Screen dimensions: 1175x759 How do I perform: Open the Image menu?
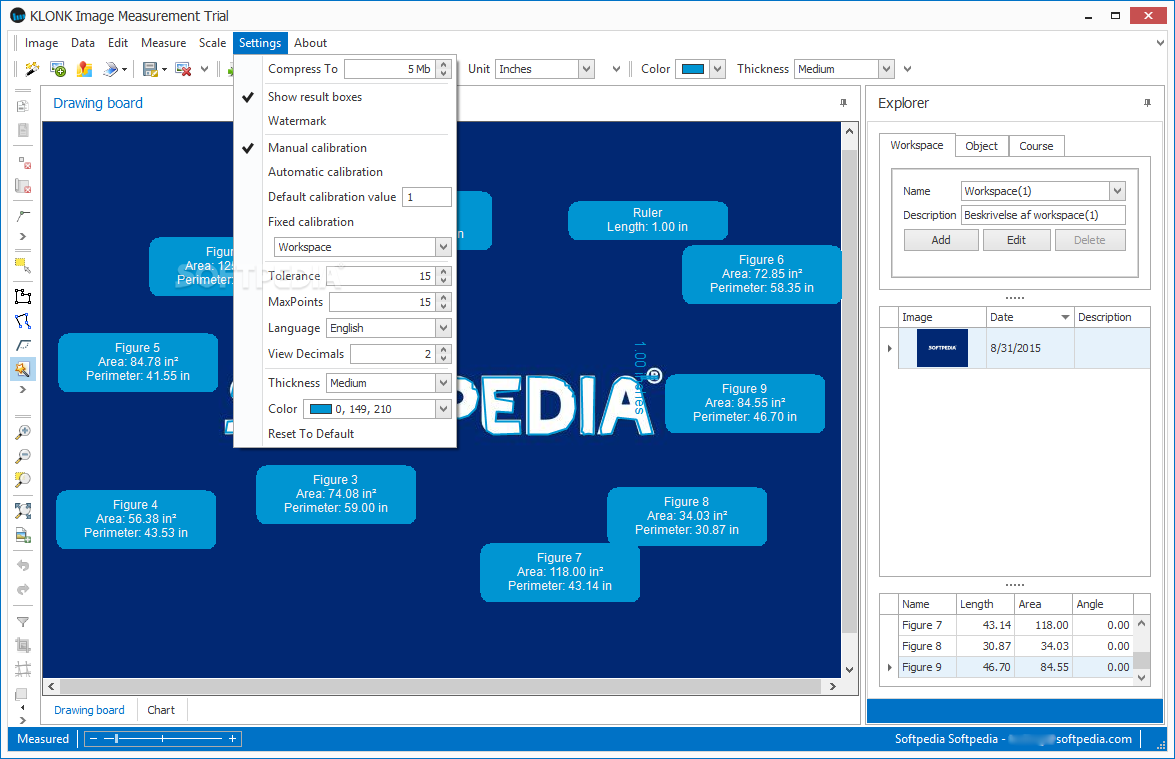click(x=41, y=43)
